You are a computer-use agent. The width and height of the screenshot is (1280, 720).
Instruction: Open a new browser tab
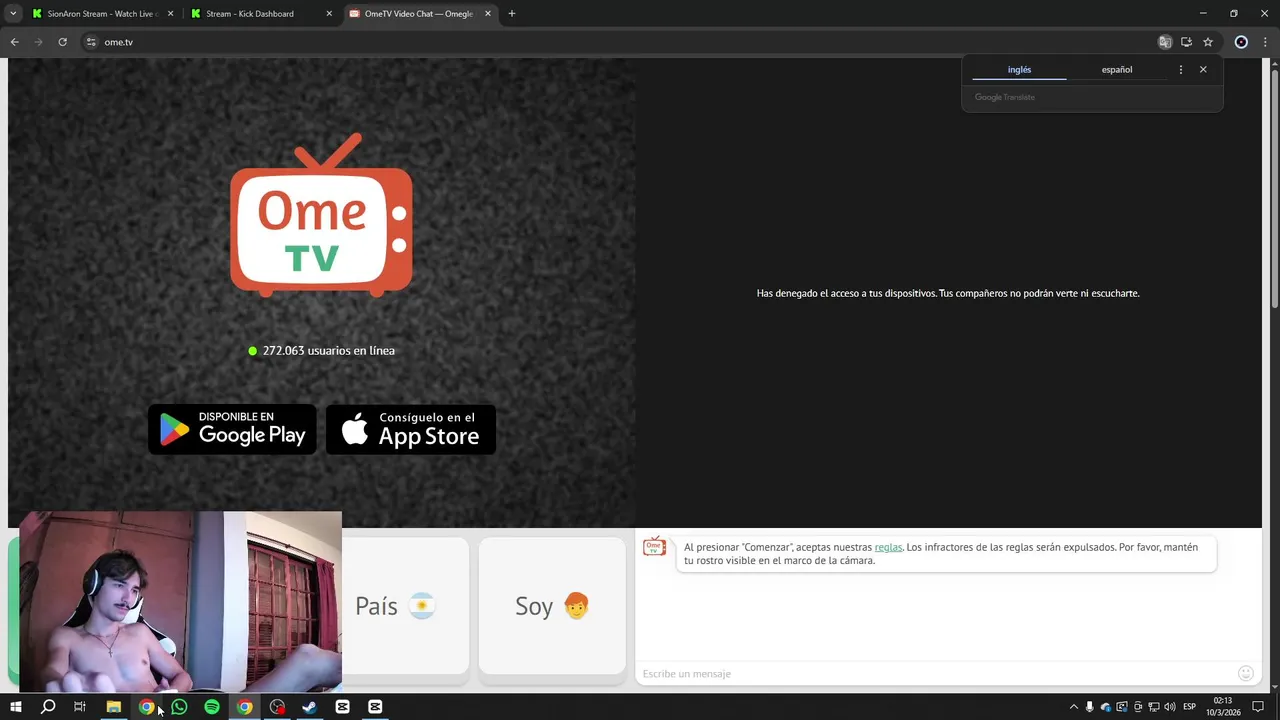[512, 14]
